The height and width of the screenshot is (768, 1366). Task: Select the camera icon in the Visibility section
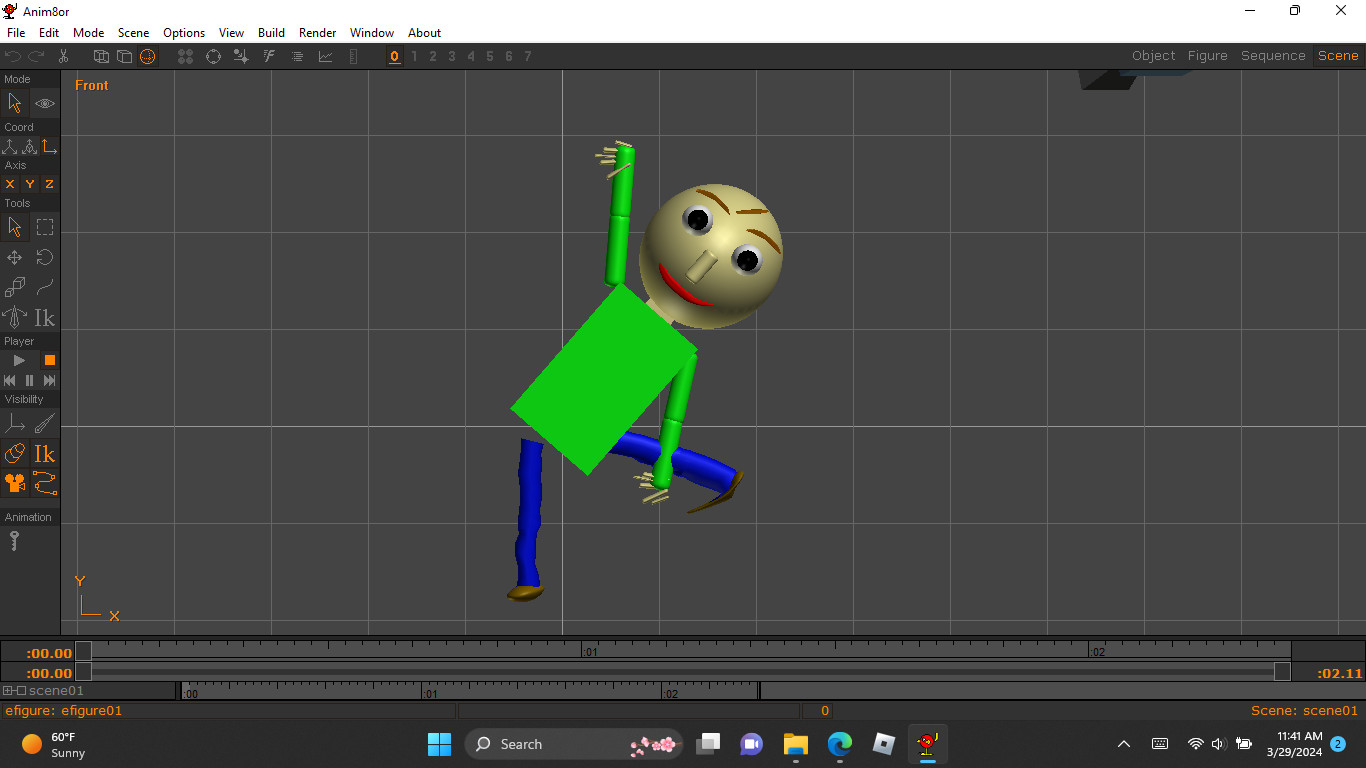(15, 483)
